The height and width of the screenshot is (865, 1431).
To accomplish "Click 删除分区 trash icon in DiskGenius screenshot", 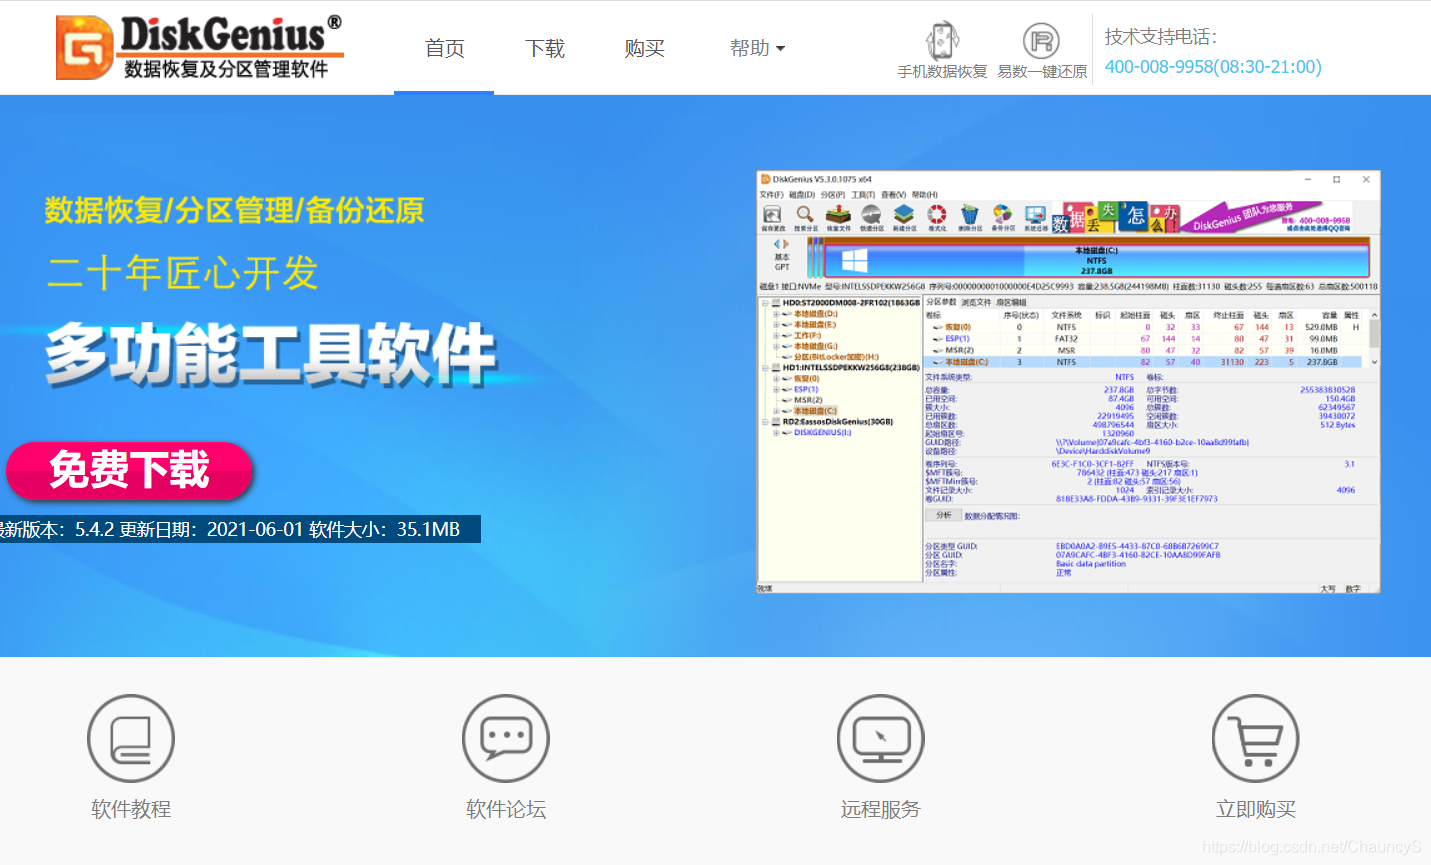I will (x=970, y=218).
